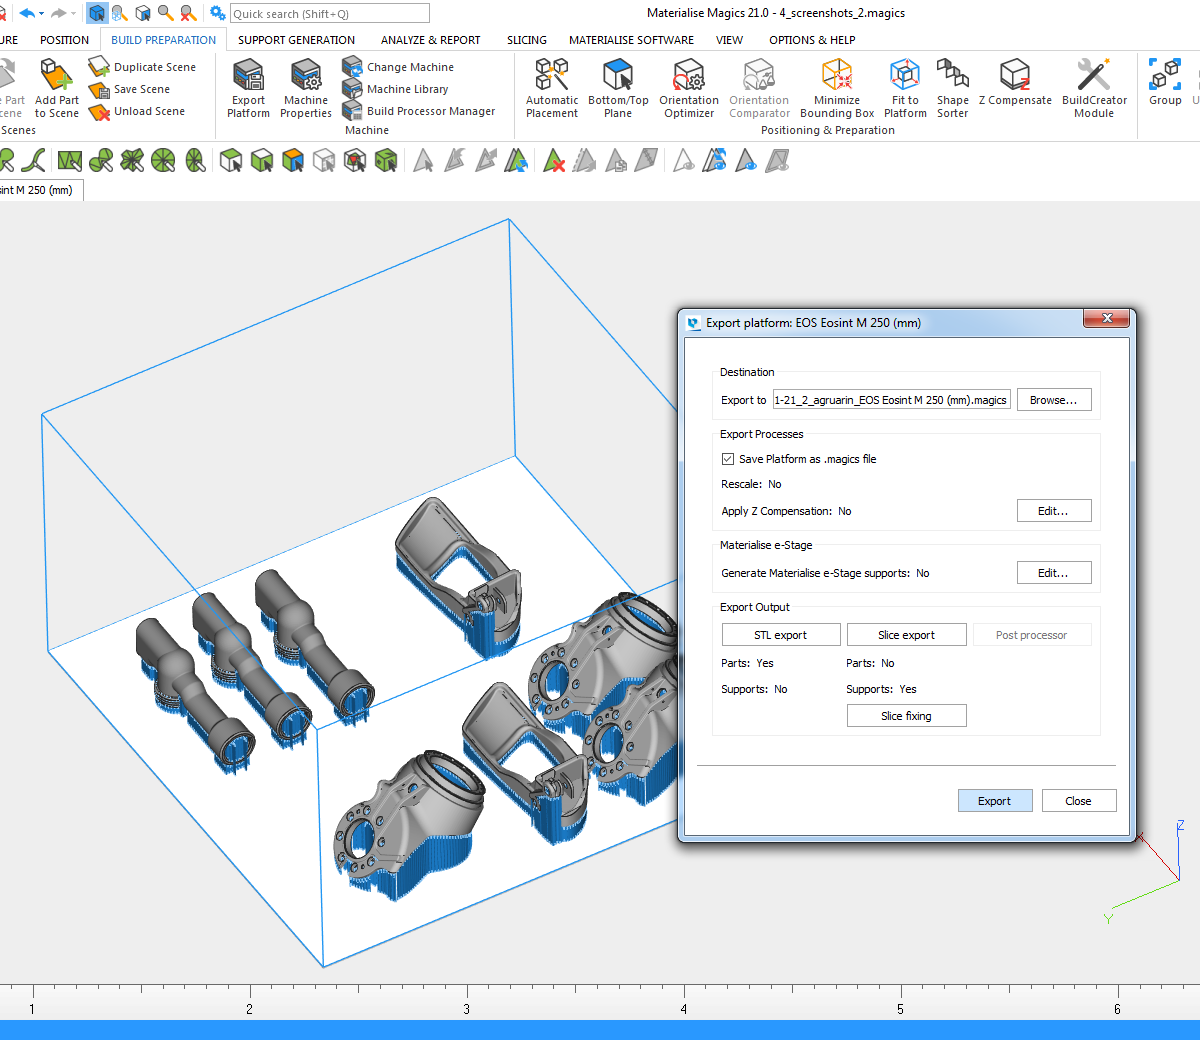Click the Export to file path field
1200x1040 pixels.
[892, 400]
